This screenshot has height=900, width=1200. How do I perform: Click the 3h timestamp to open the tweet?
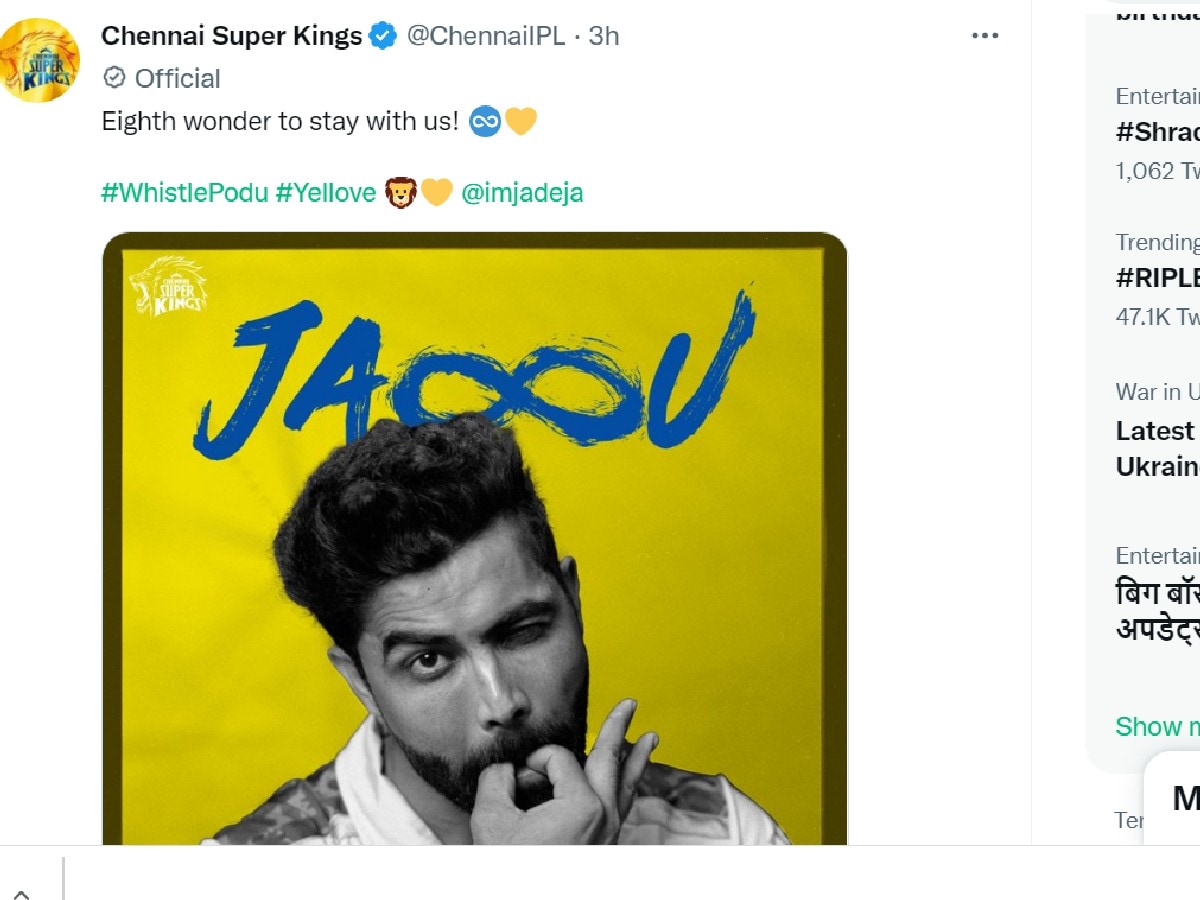(x=604, y=35)
